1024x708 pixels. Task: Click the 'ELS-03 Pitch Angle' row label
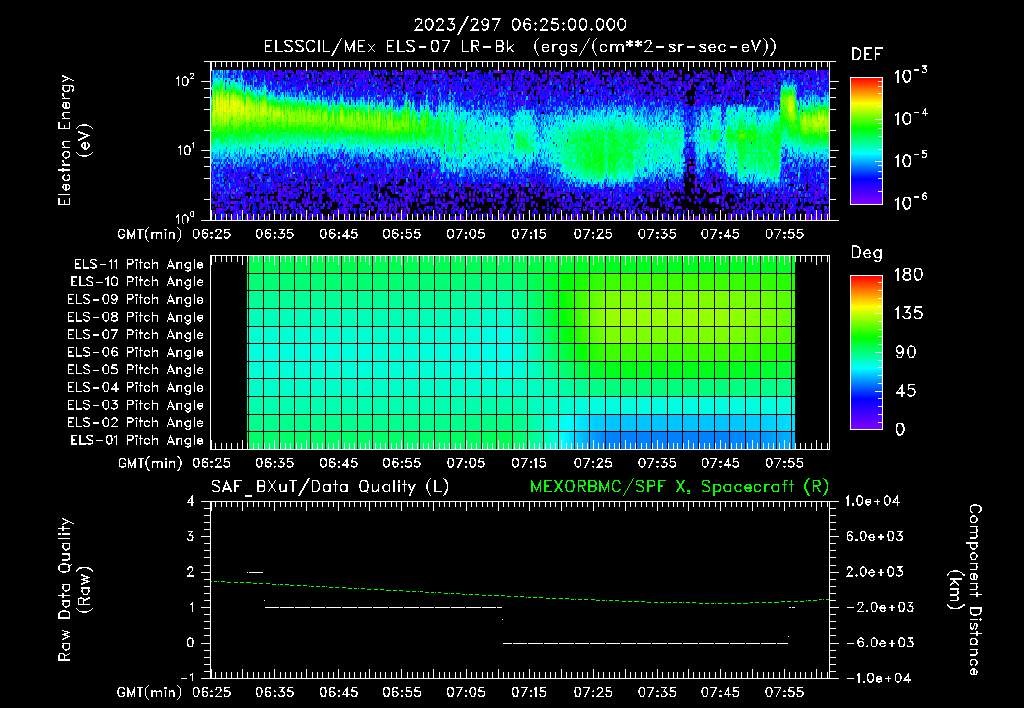click(135, 405)
